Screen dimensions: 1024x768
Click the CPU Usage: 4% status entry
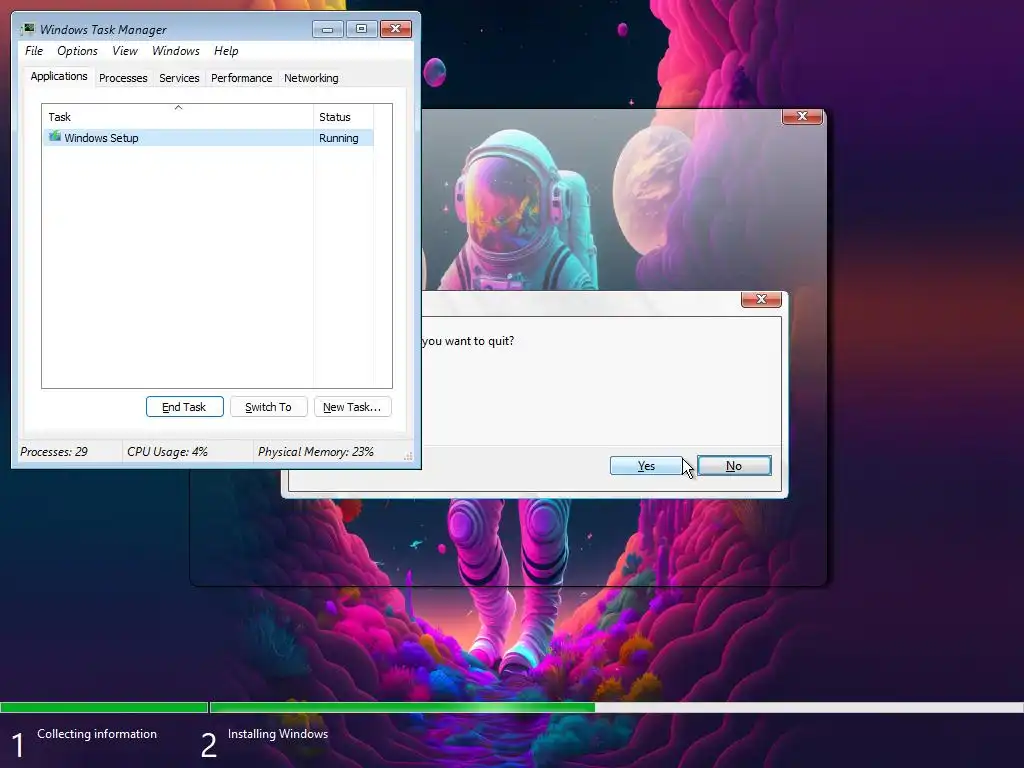(167, 452)
